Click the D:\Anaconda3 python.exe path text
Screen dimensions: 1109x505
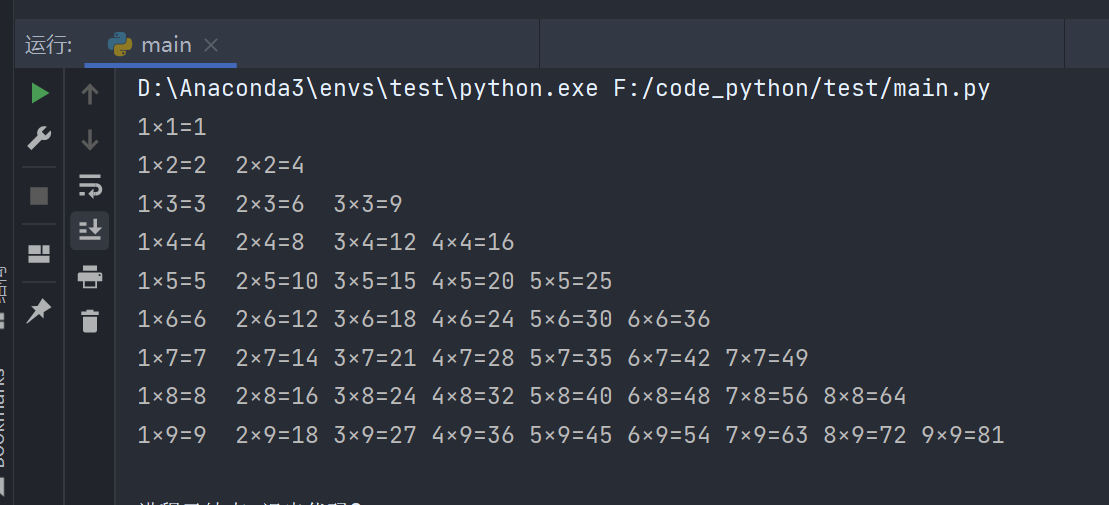click(368, 89)
